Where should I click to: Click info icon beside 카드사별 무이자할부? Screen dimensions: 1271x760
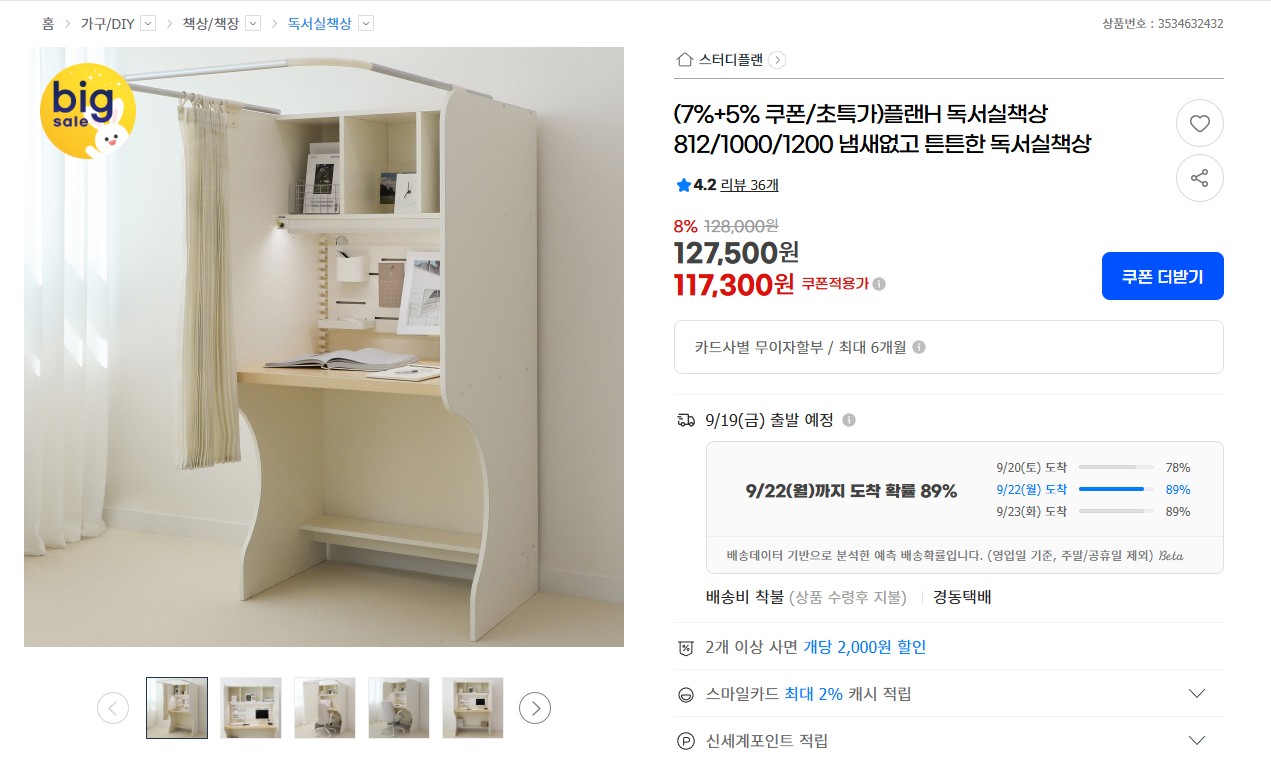coord(919,347)
